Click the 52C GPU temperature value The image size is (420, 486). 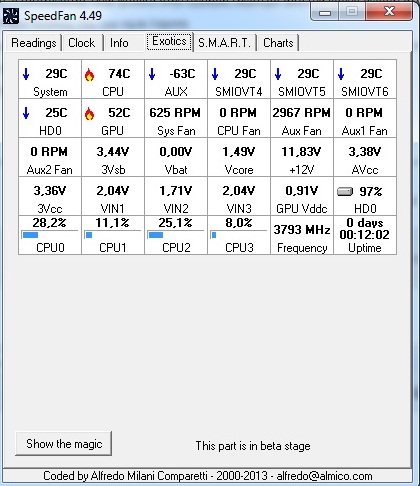[119, 113]
